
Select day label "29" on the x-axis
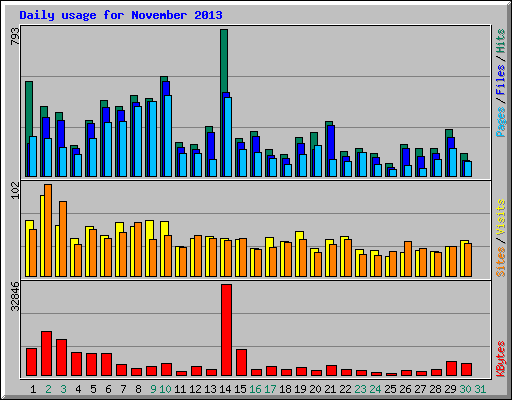tap(450, 389)
